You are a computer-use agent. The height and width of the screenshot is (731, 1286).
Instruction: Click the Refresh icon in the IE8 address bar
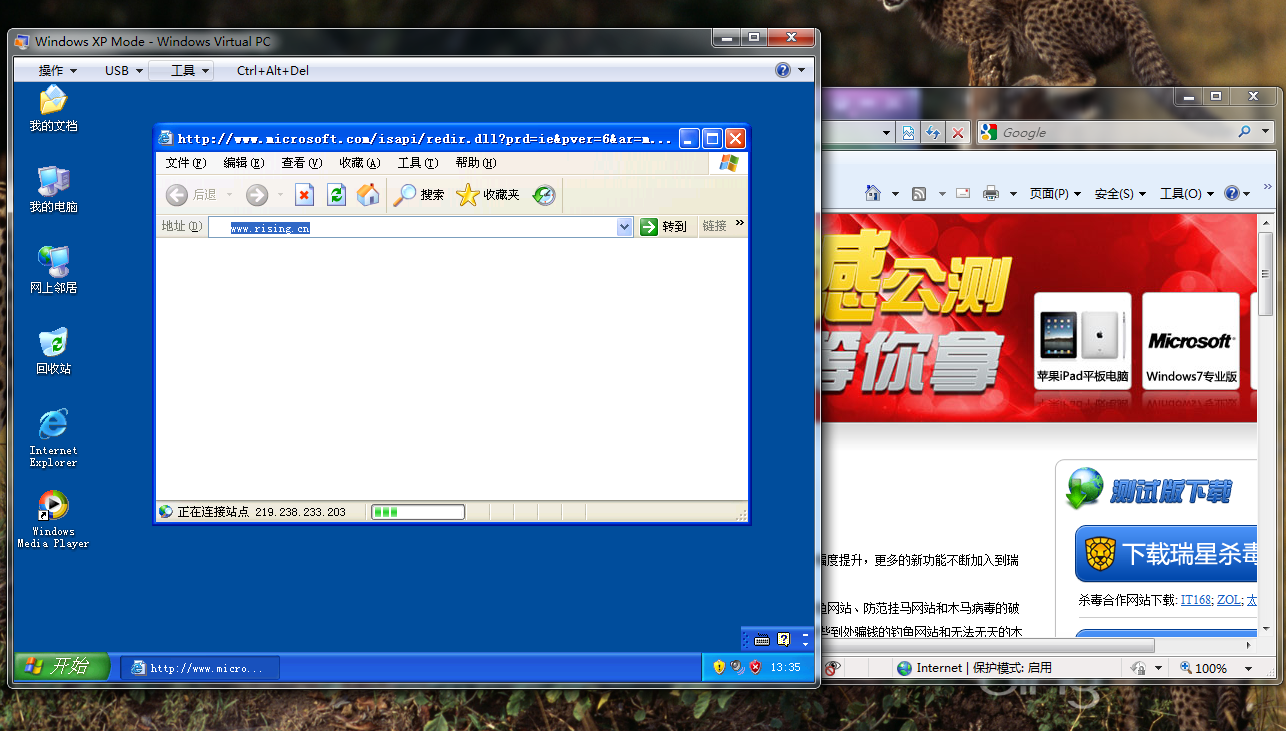click(x=933, y=132)
